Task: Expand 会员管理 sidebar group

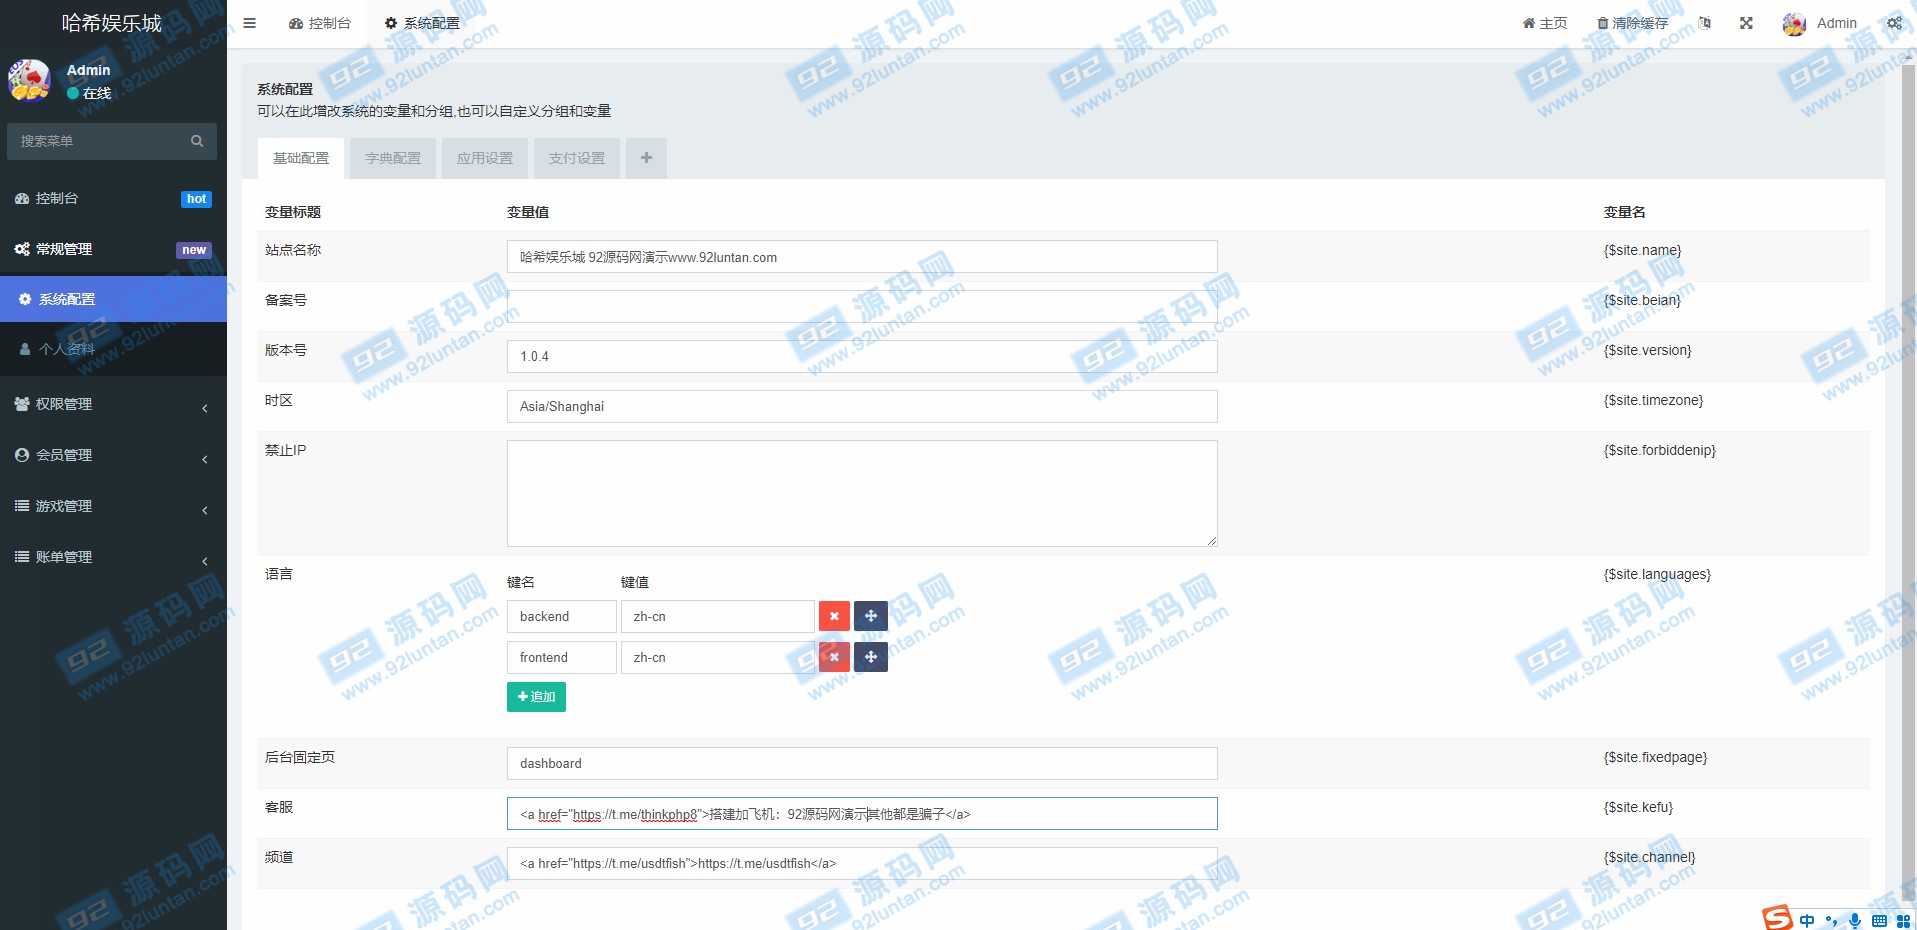Action: click(113, 455)
